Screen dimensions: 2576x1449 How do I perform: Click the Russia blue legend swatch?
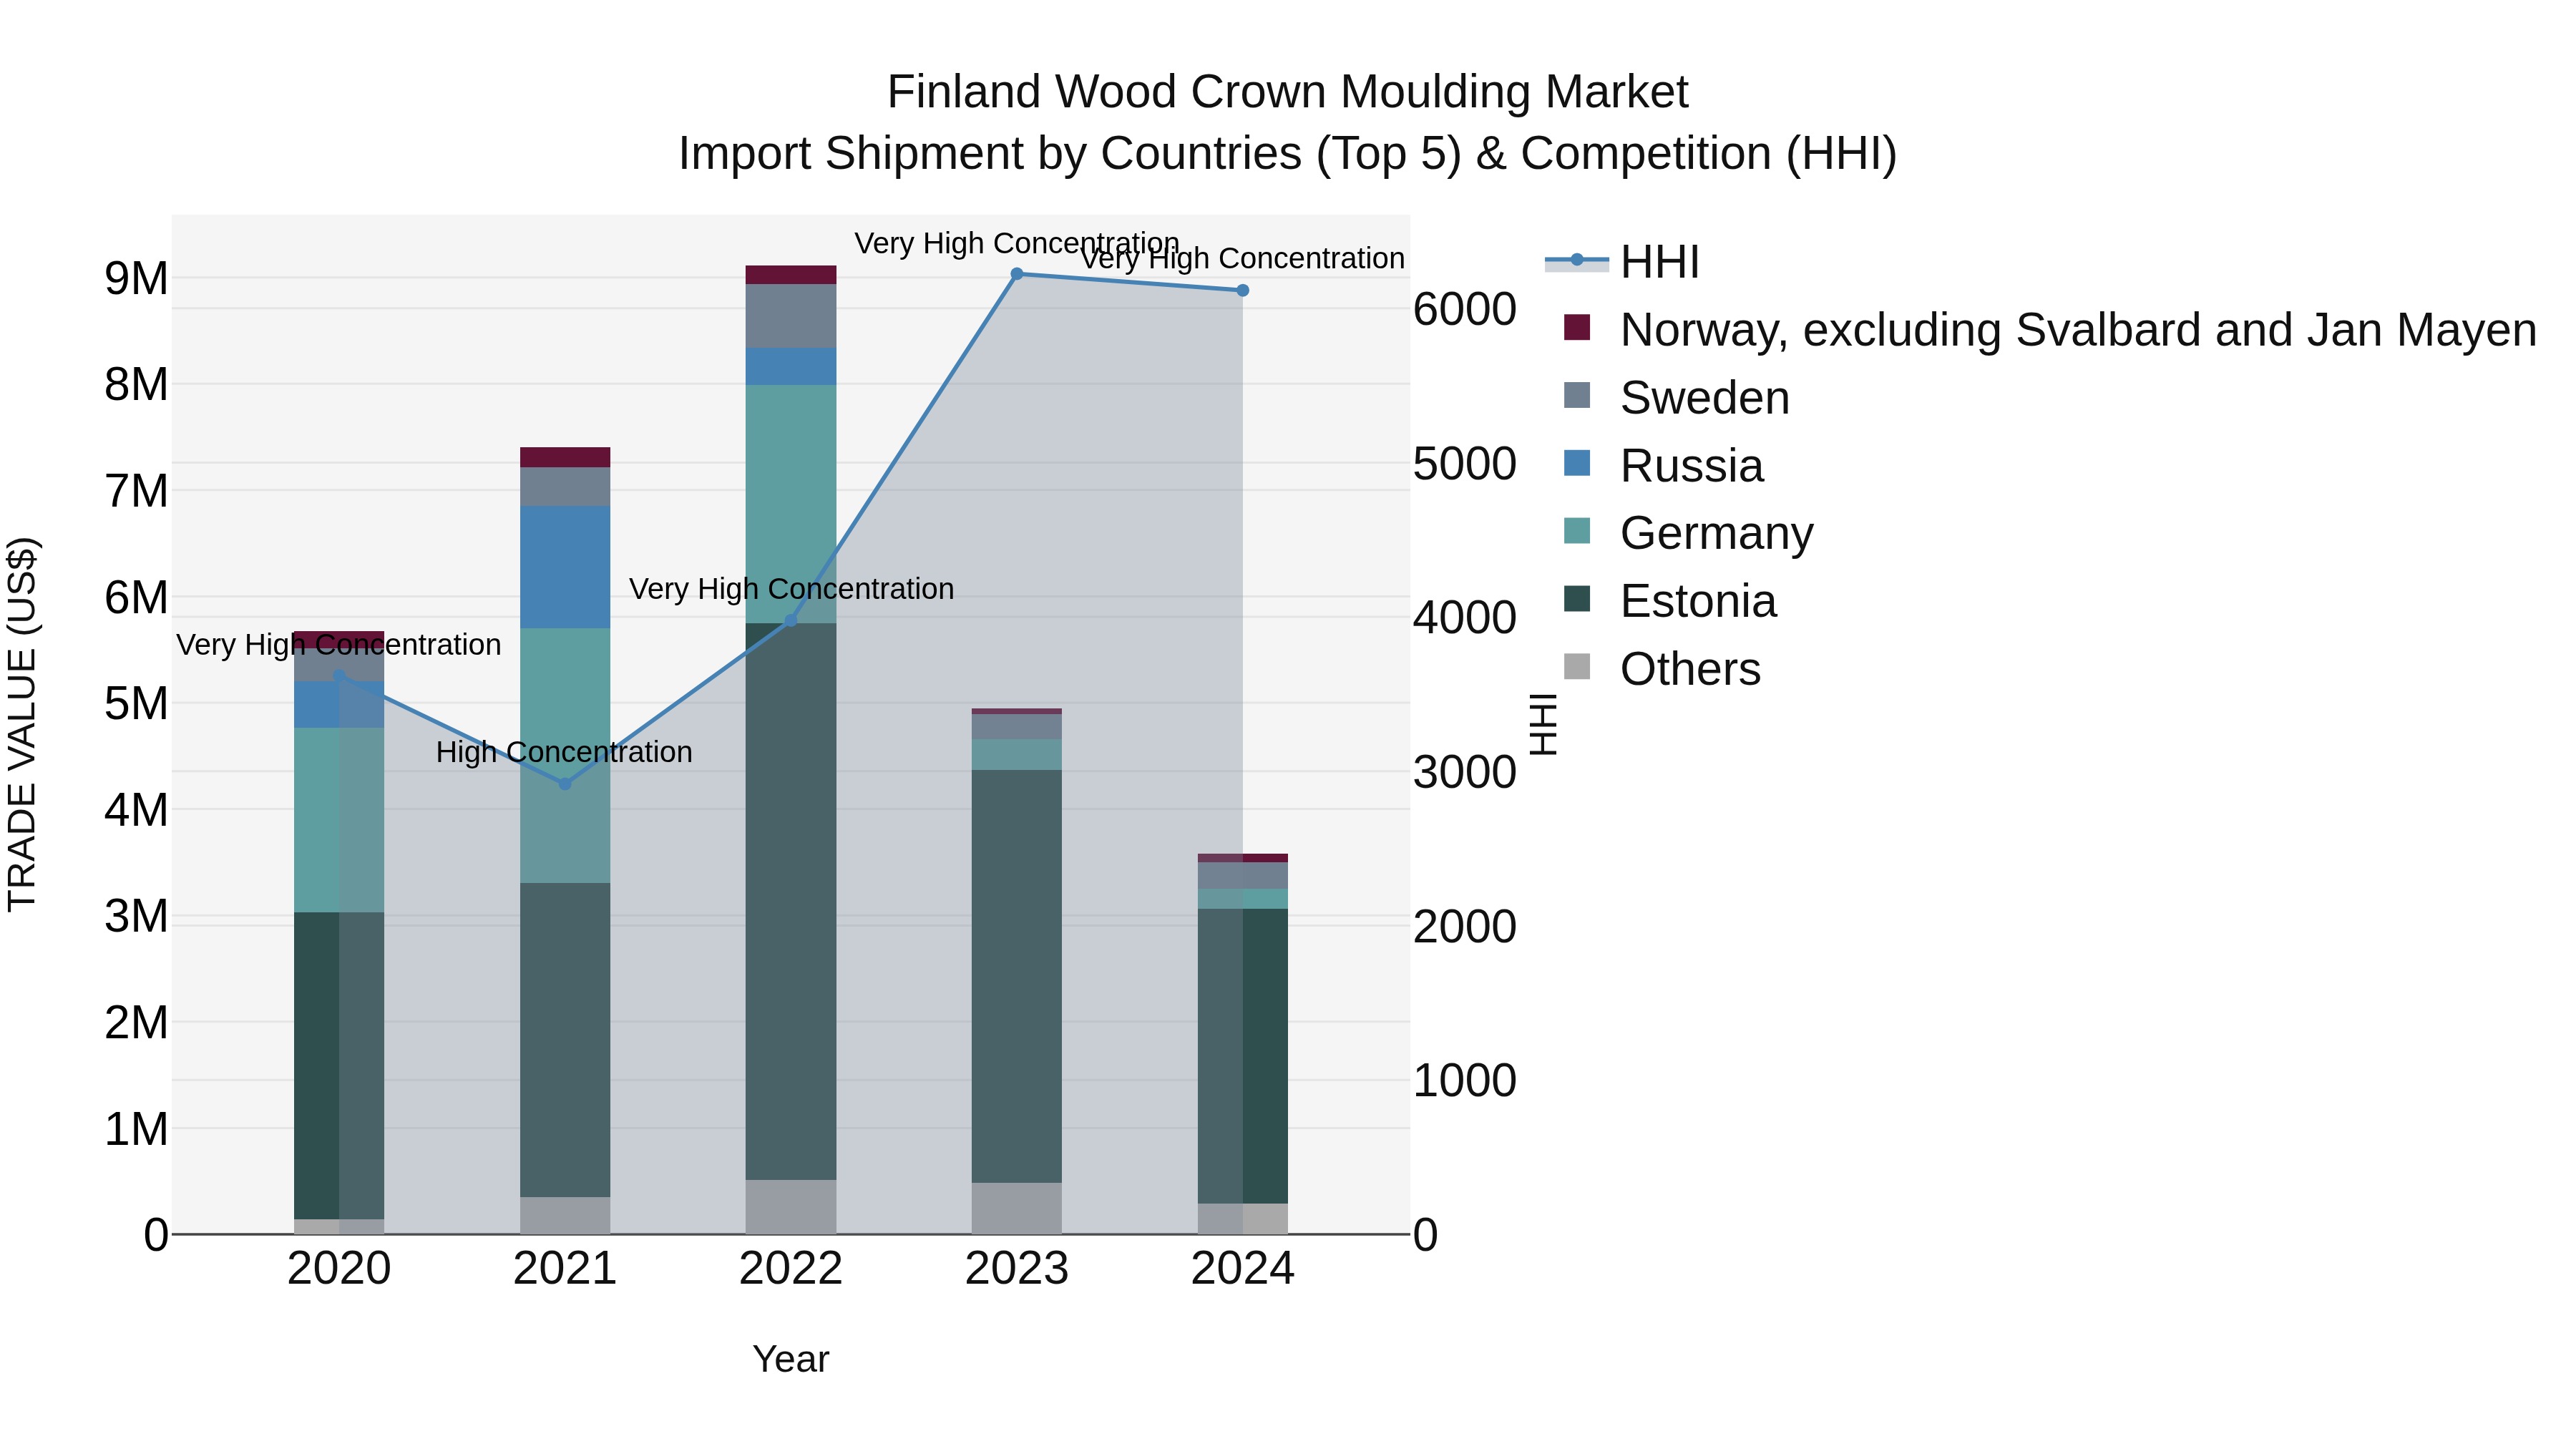pos(1577,463)
